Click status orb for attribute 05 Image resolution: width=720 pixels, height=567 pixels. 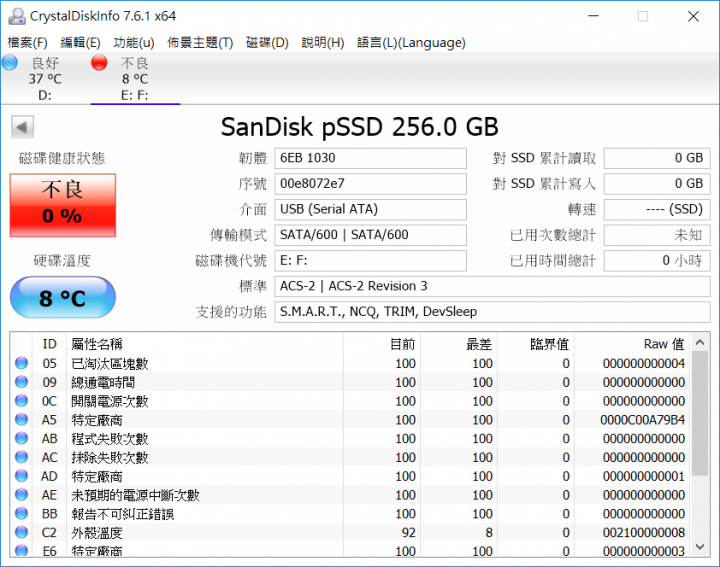point(22,363)
